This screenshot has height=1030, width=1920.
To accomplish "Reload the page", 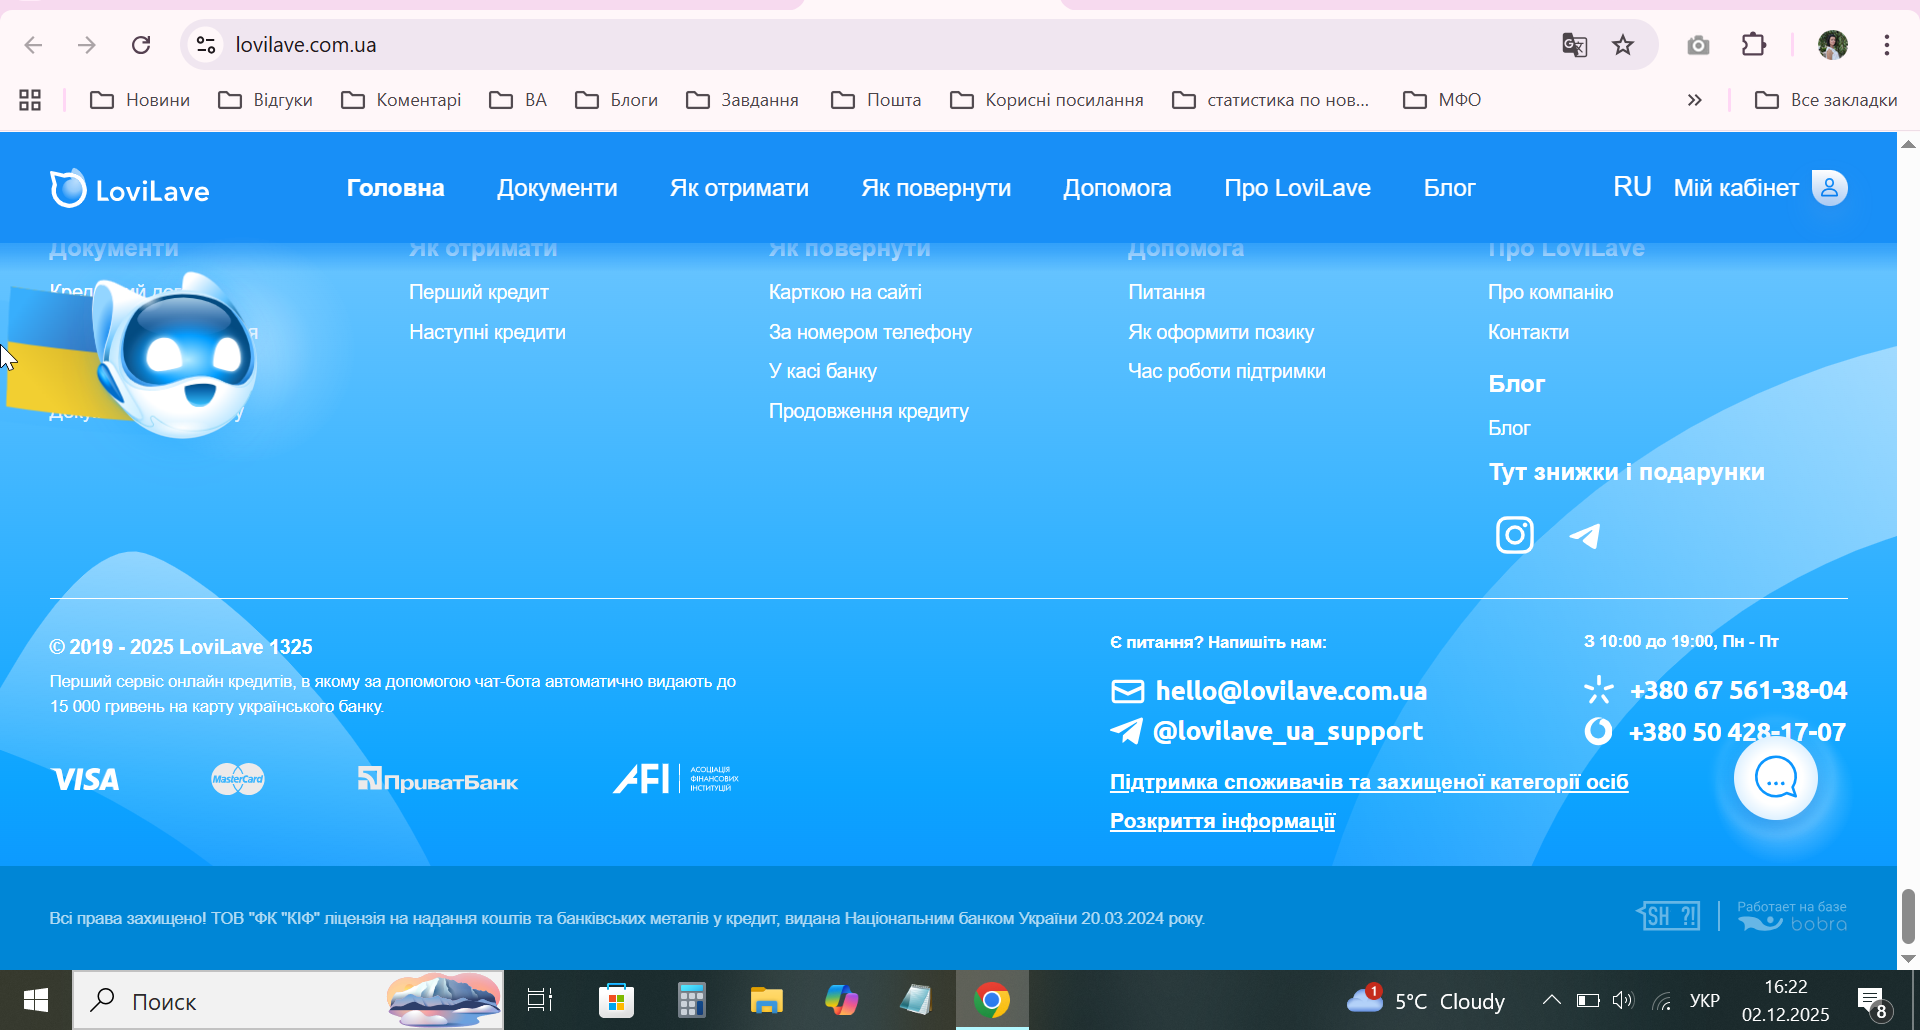I will tap(141, 45).
